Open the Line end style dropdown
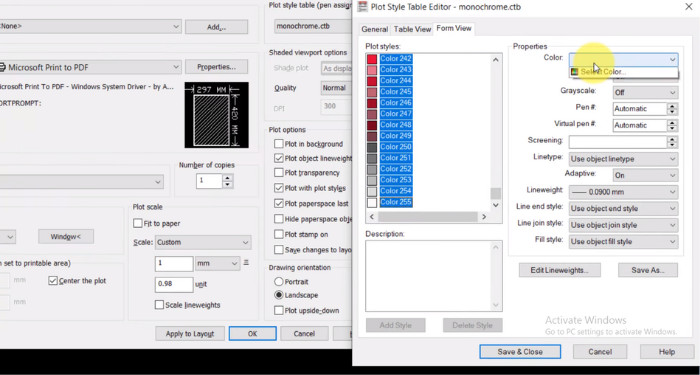Viewport: 700px width, 375px height. (623, 208)
